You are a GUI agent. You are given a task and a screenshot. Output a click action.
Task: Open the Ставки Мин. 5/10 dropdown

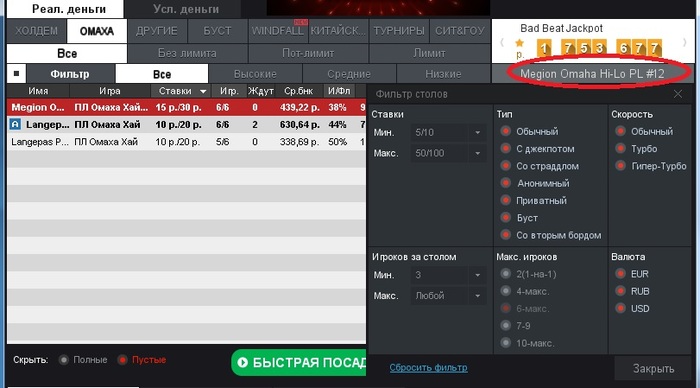coord(448,133)
